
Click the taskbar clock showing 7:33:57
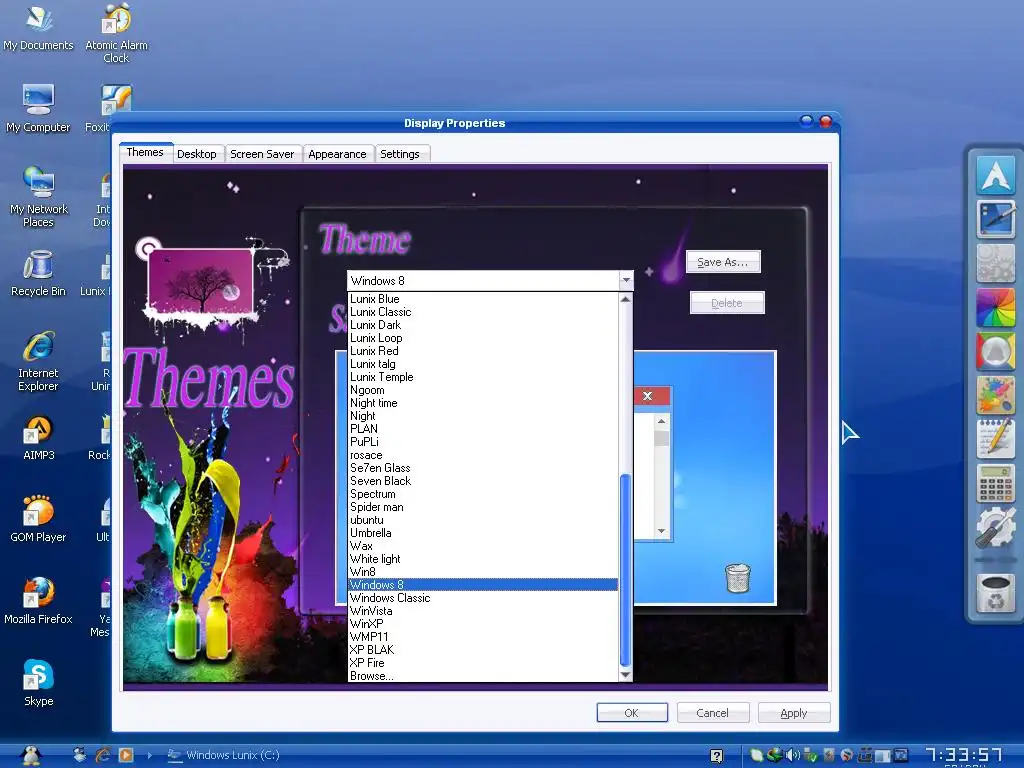point(964,756)
